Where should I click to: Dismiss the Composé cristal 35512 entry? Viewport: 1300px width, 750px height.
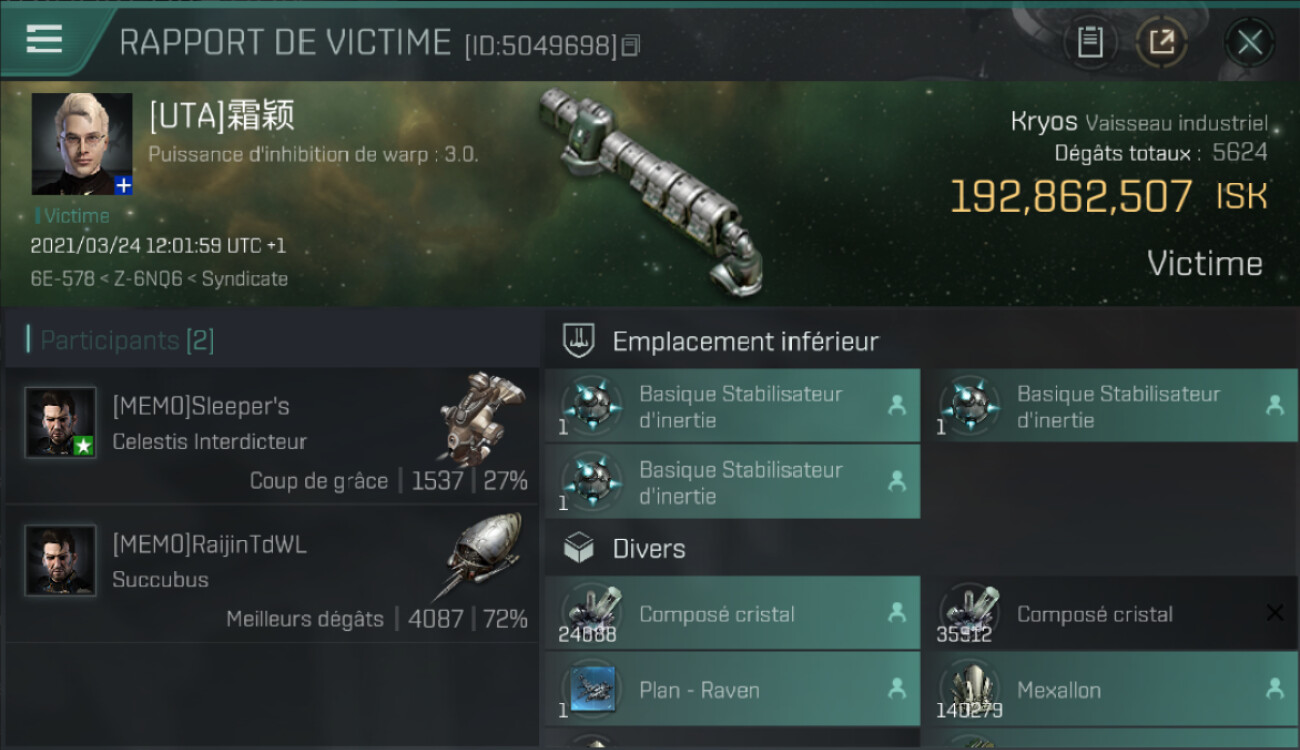pyautogui.click(x=1274, y=613)
